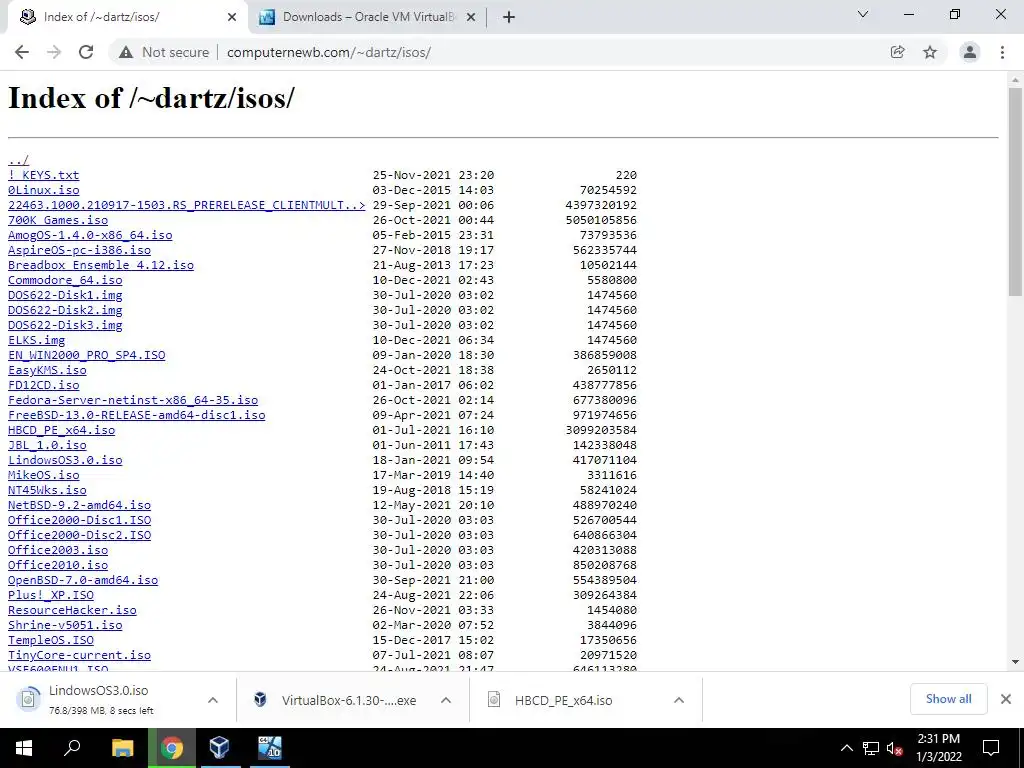The width and height of the screenshot is (1024, 768).
Task: Open File Explorer from the taskbar
Action: [x=122, y=748]
